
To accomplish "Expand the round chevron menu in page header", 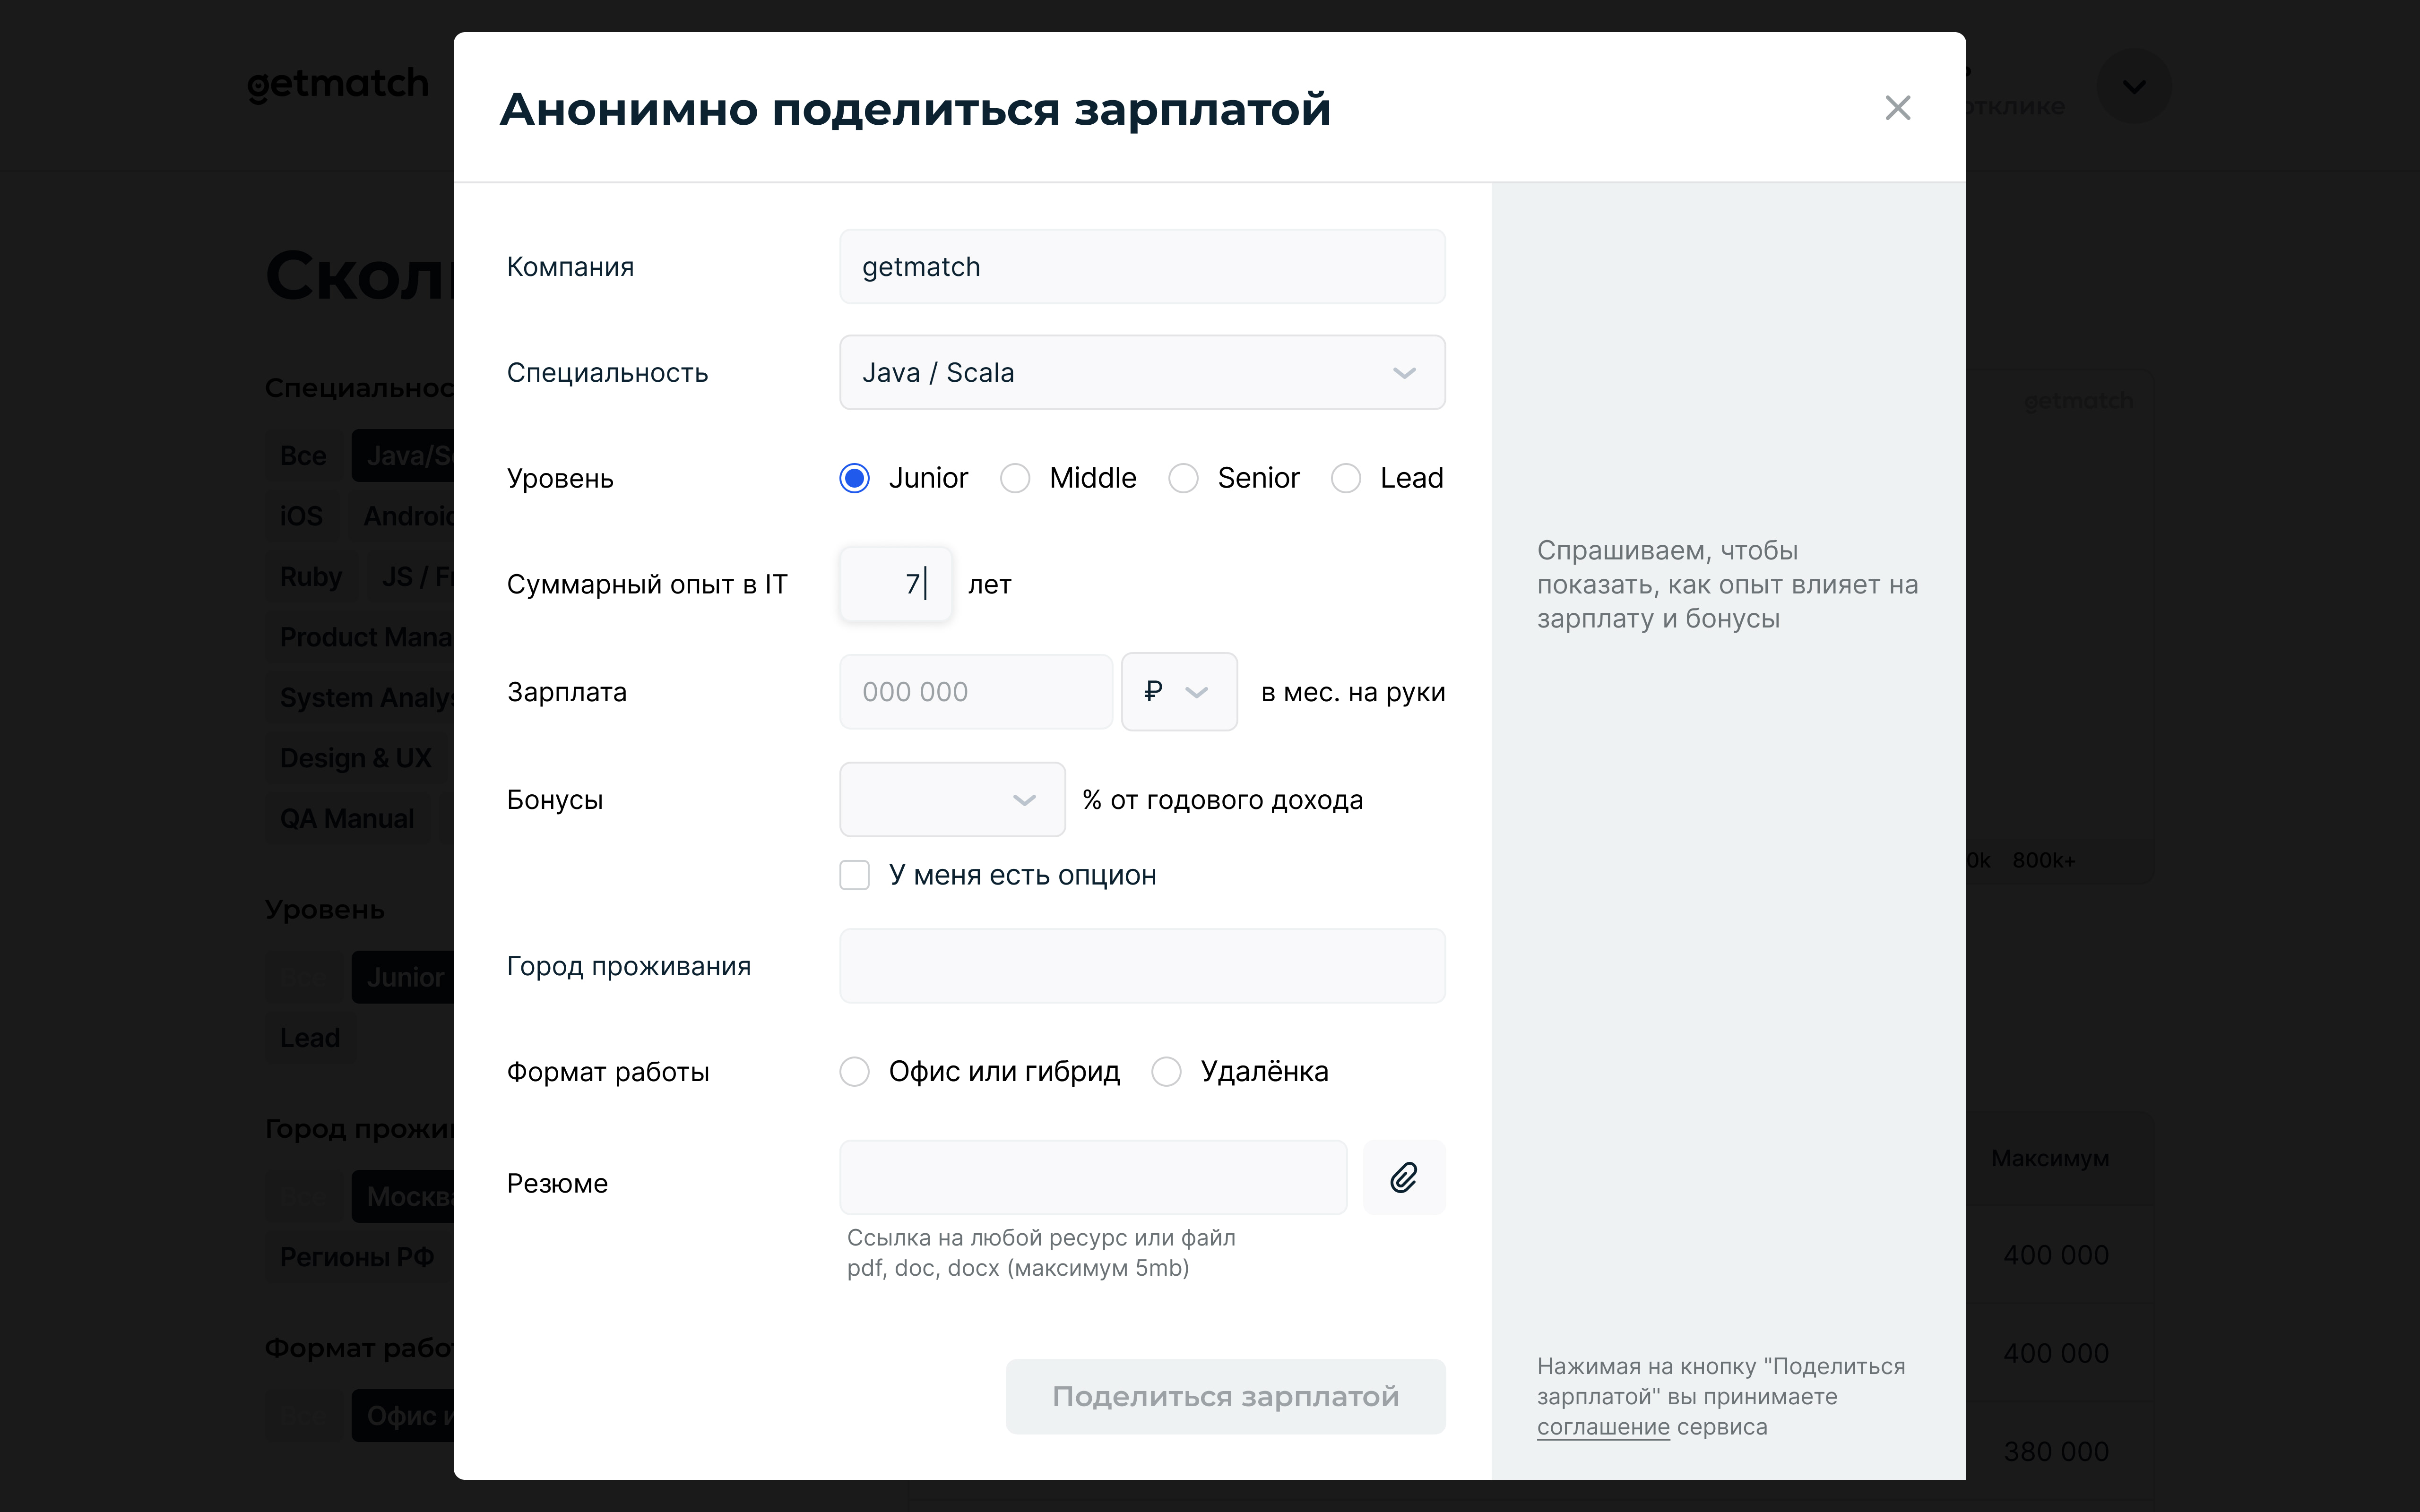I will pos(2133,87).
